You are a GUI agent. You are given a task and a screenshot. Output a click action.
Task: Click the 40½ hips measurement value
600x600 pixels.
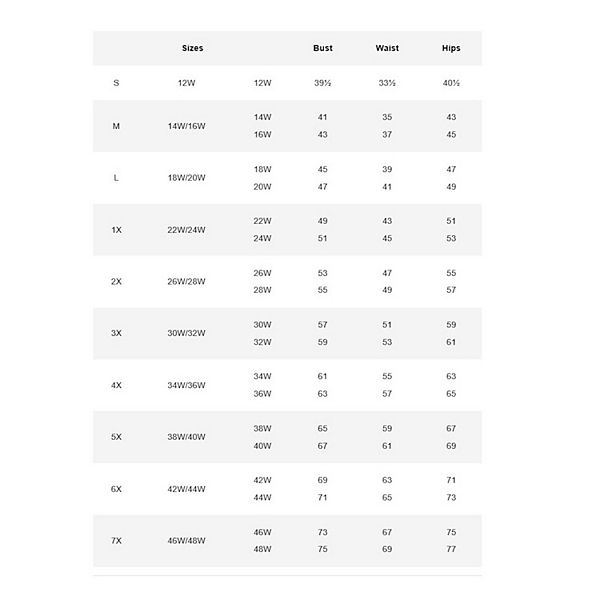click(x=451, y=83)
